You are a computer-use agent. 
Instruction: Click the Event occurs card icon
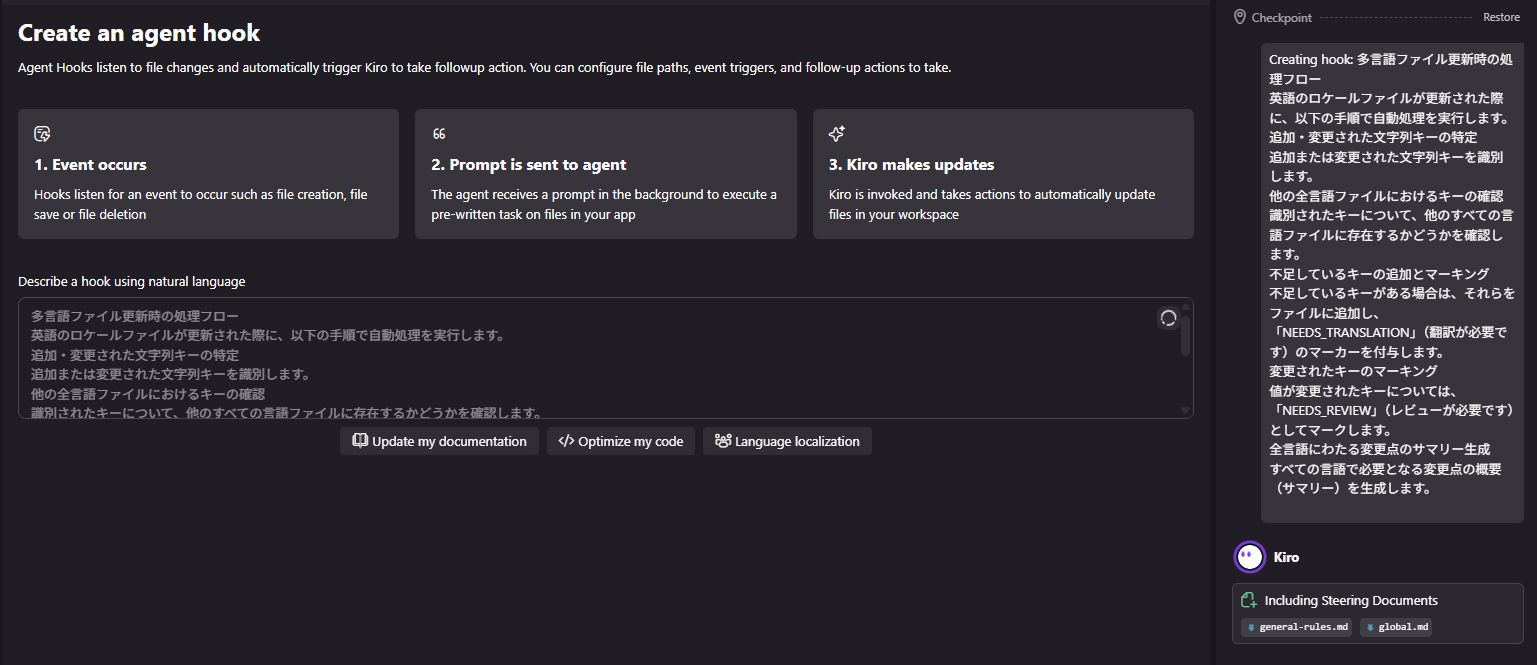click(42, 134)
